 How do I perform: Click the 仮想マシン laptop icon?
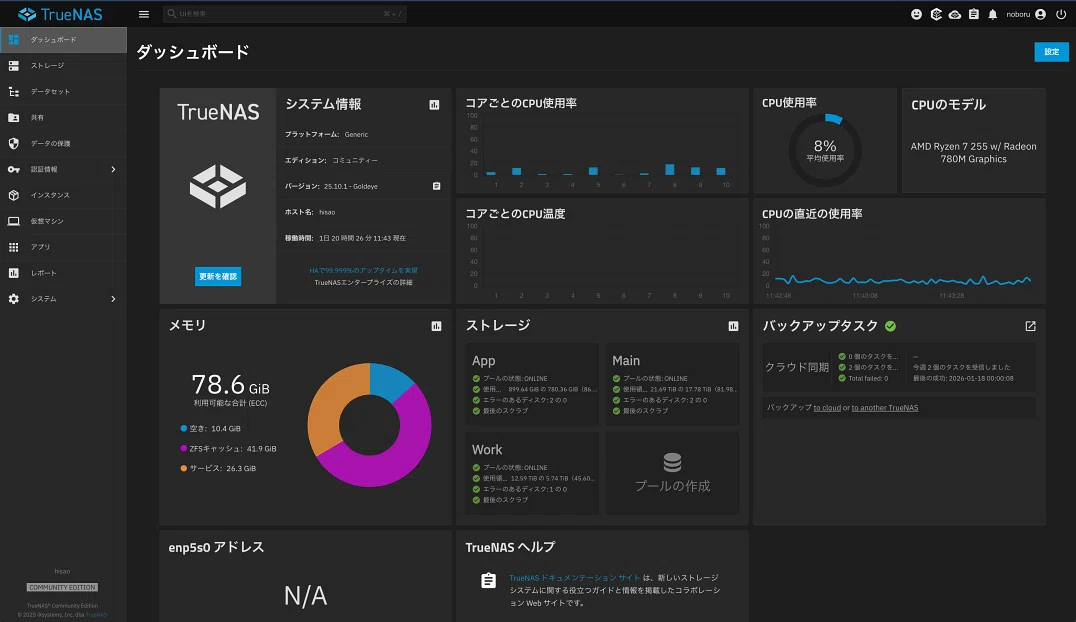coord(14,221)
